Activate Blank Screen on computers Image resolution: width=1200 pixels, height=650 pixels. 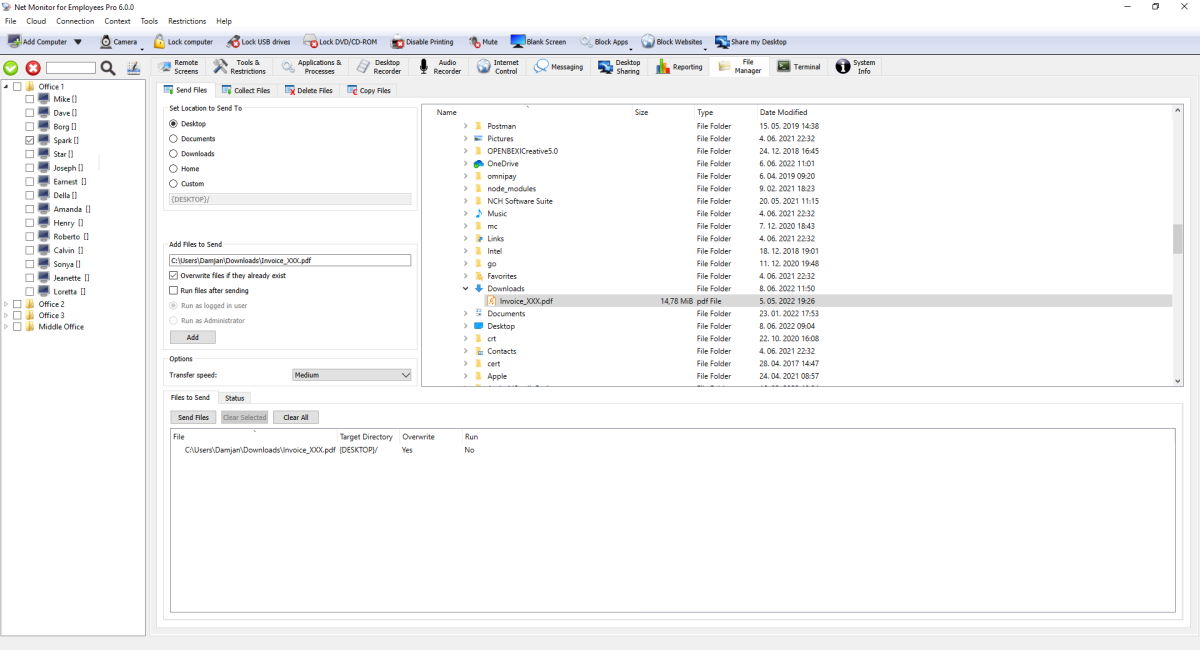pyautogui.click(x=537, y=42)
